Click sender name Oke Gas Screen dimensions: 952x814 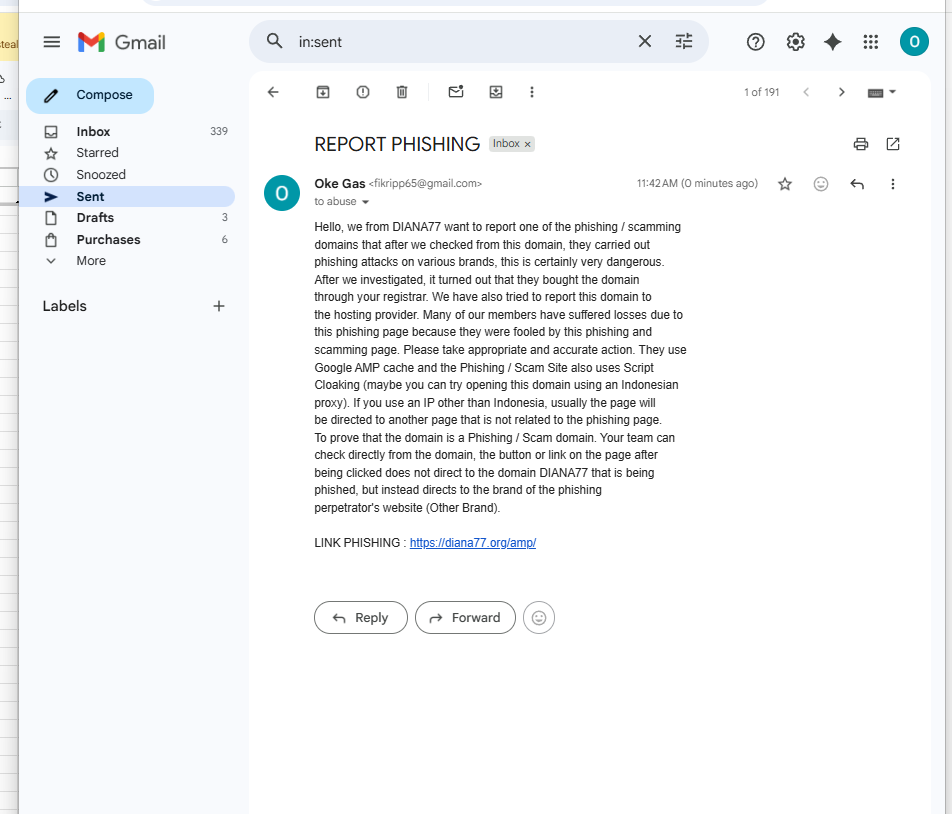tap(339, 183)
